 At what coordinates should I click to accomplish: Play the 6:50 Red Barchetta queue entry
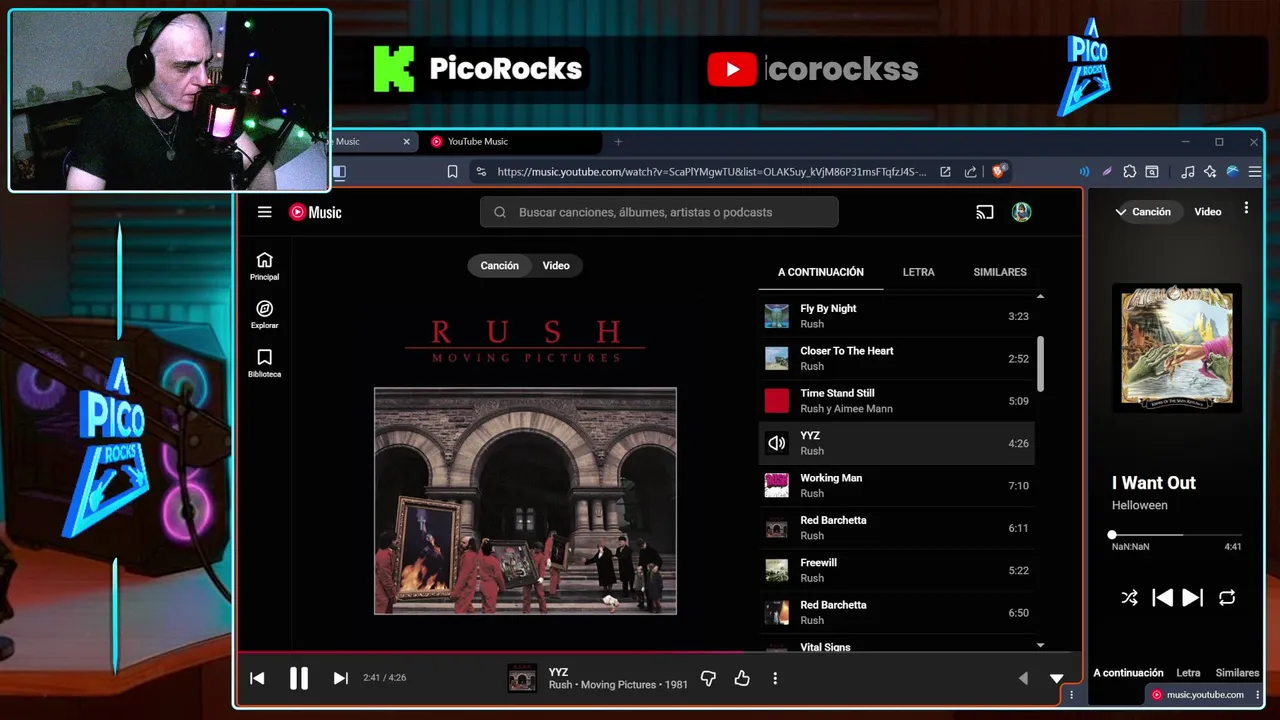897,612
